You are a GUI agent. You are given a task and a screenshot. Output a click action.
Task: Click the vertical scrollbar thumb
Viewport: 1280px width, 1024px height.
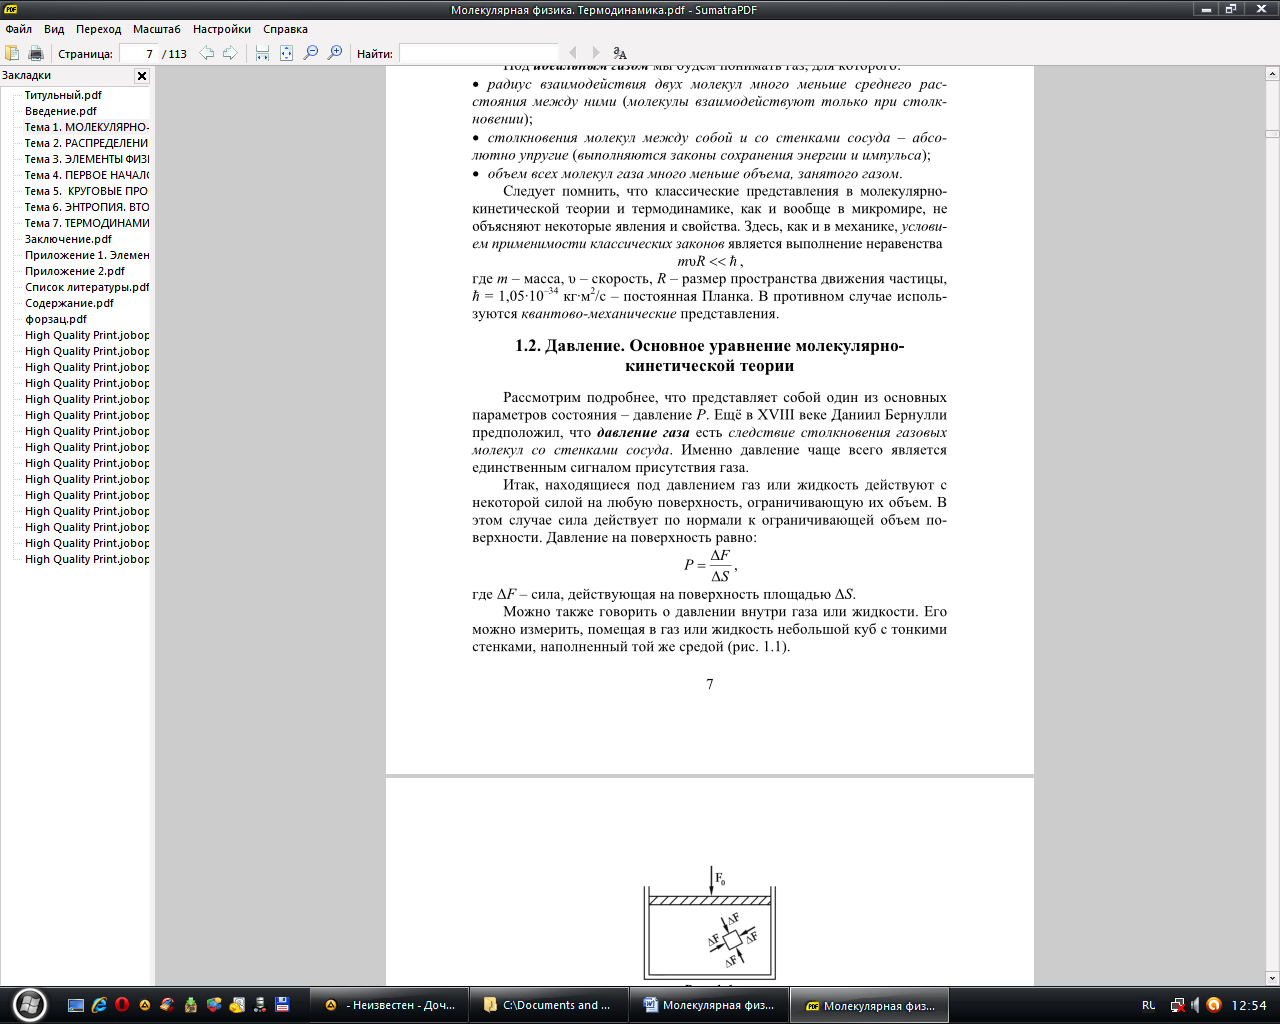(1272, 133)
